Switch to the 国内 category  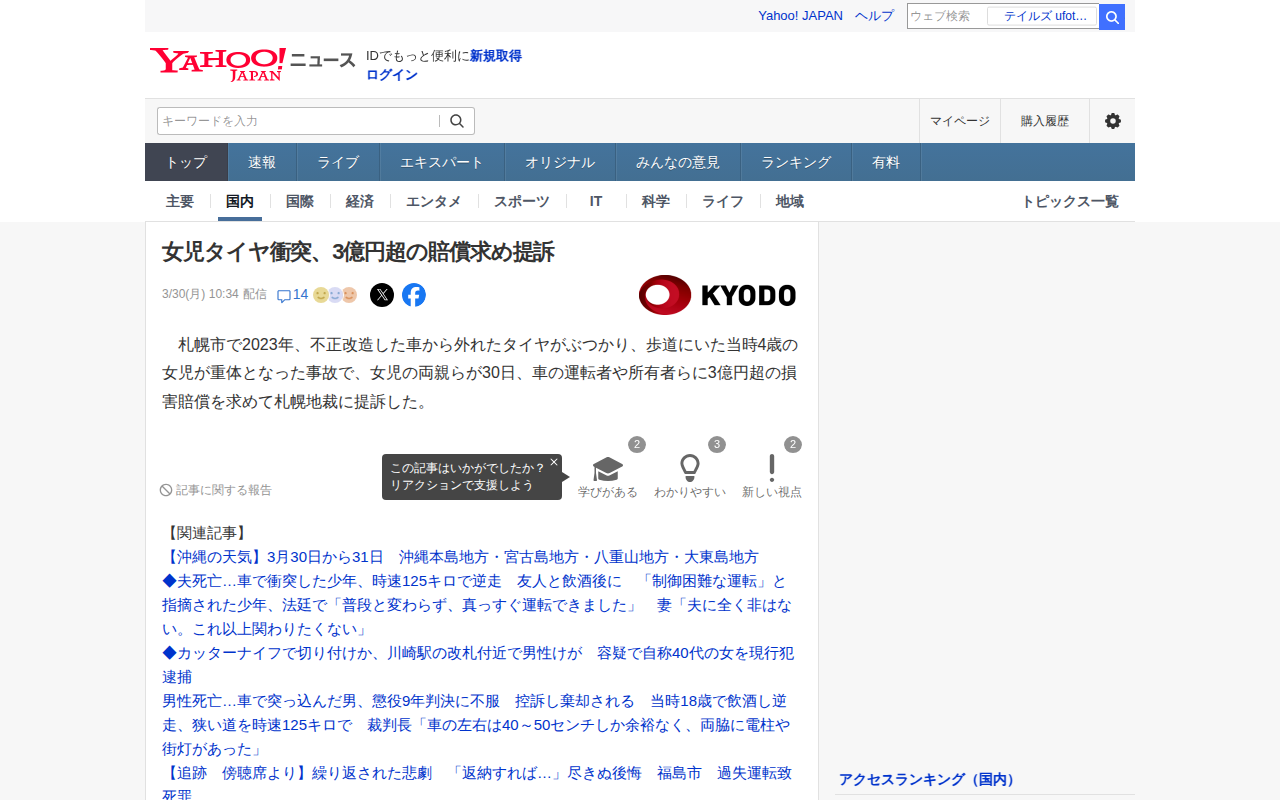(240, 201)
